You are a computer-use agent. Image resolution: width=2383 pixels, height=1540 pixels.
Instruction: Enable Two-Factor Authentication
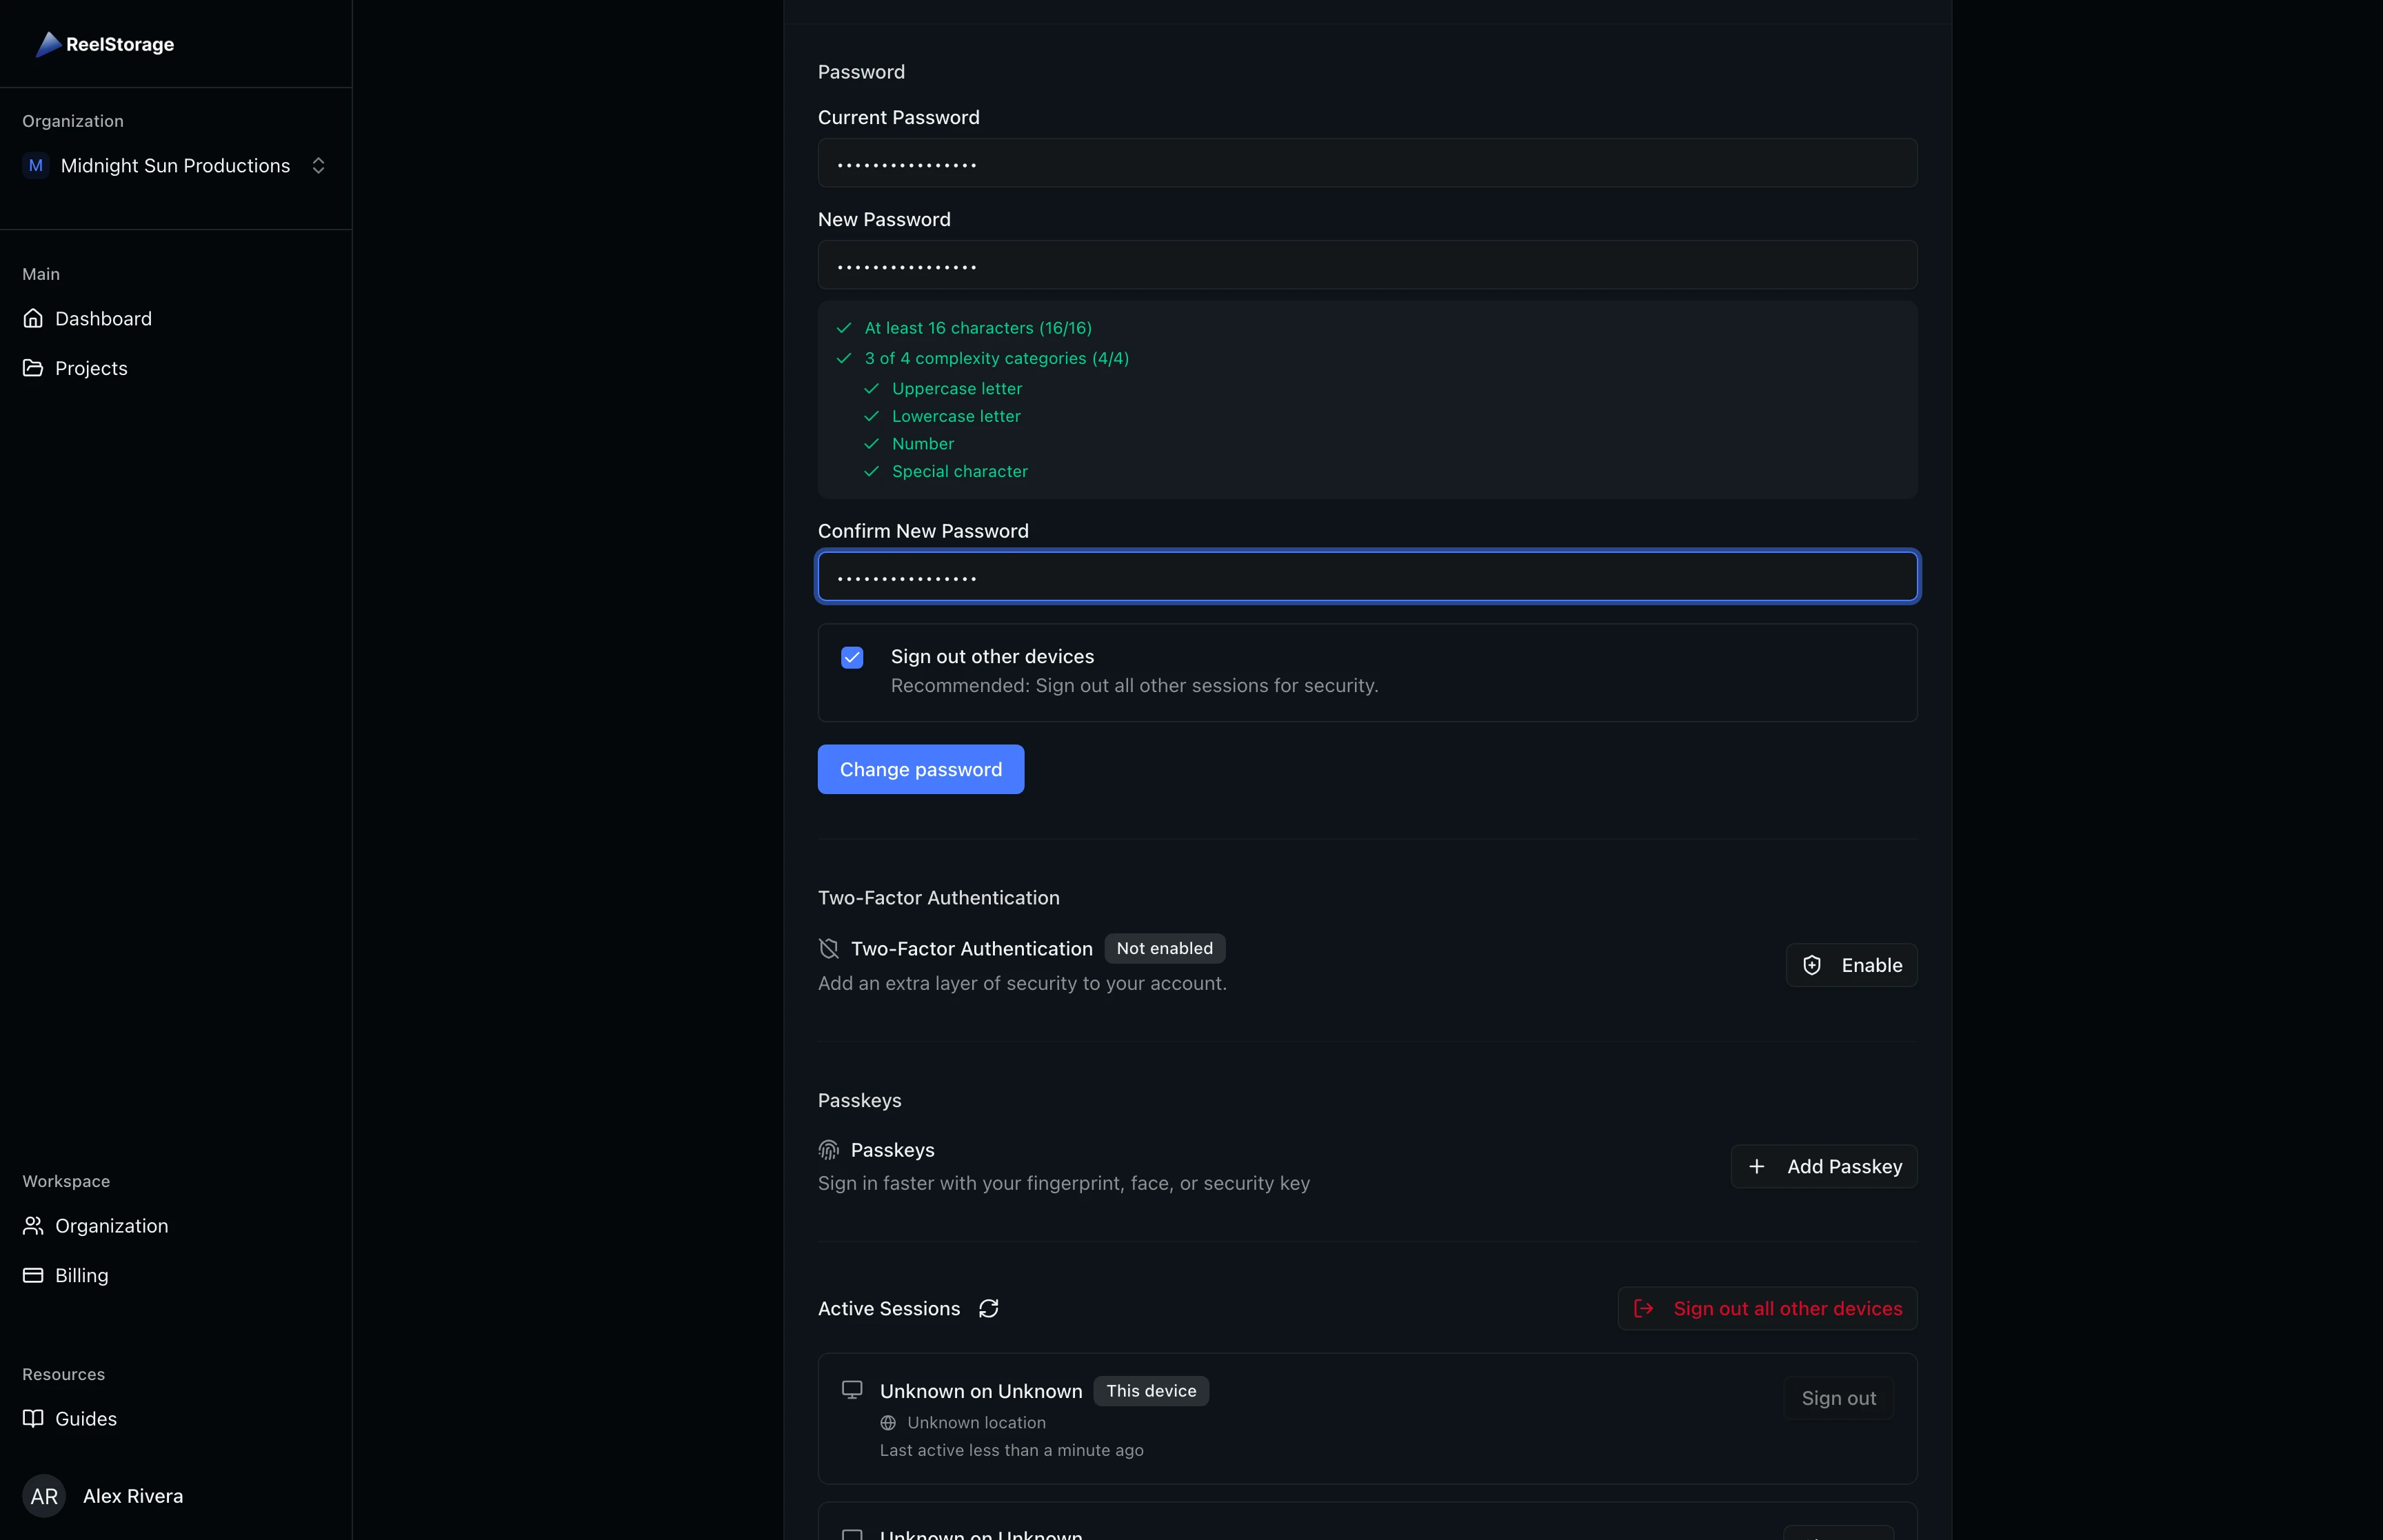[x=1851, y=965]
